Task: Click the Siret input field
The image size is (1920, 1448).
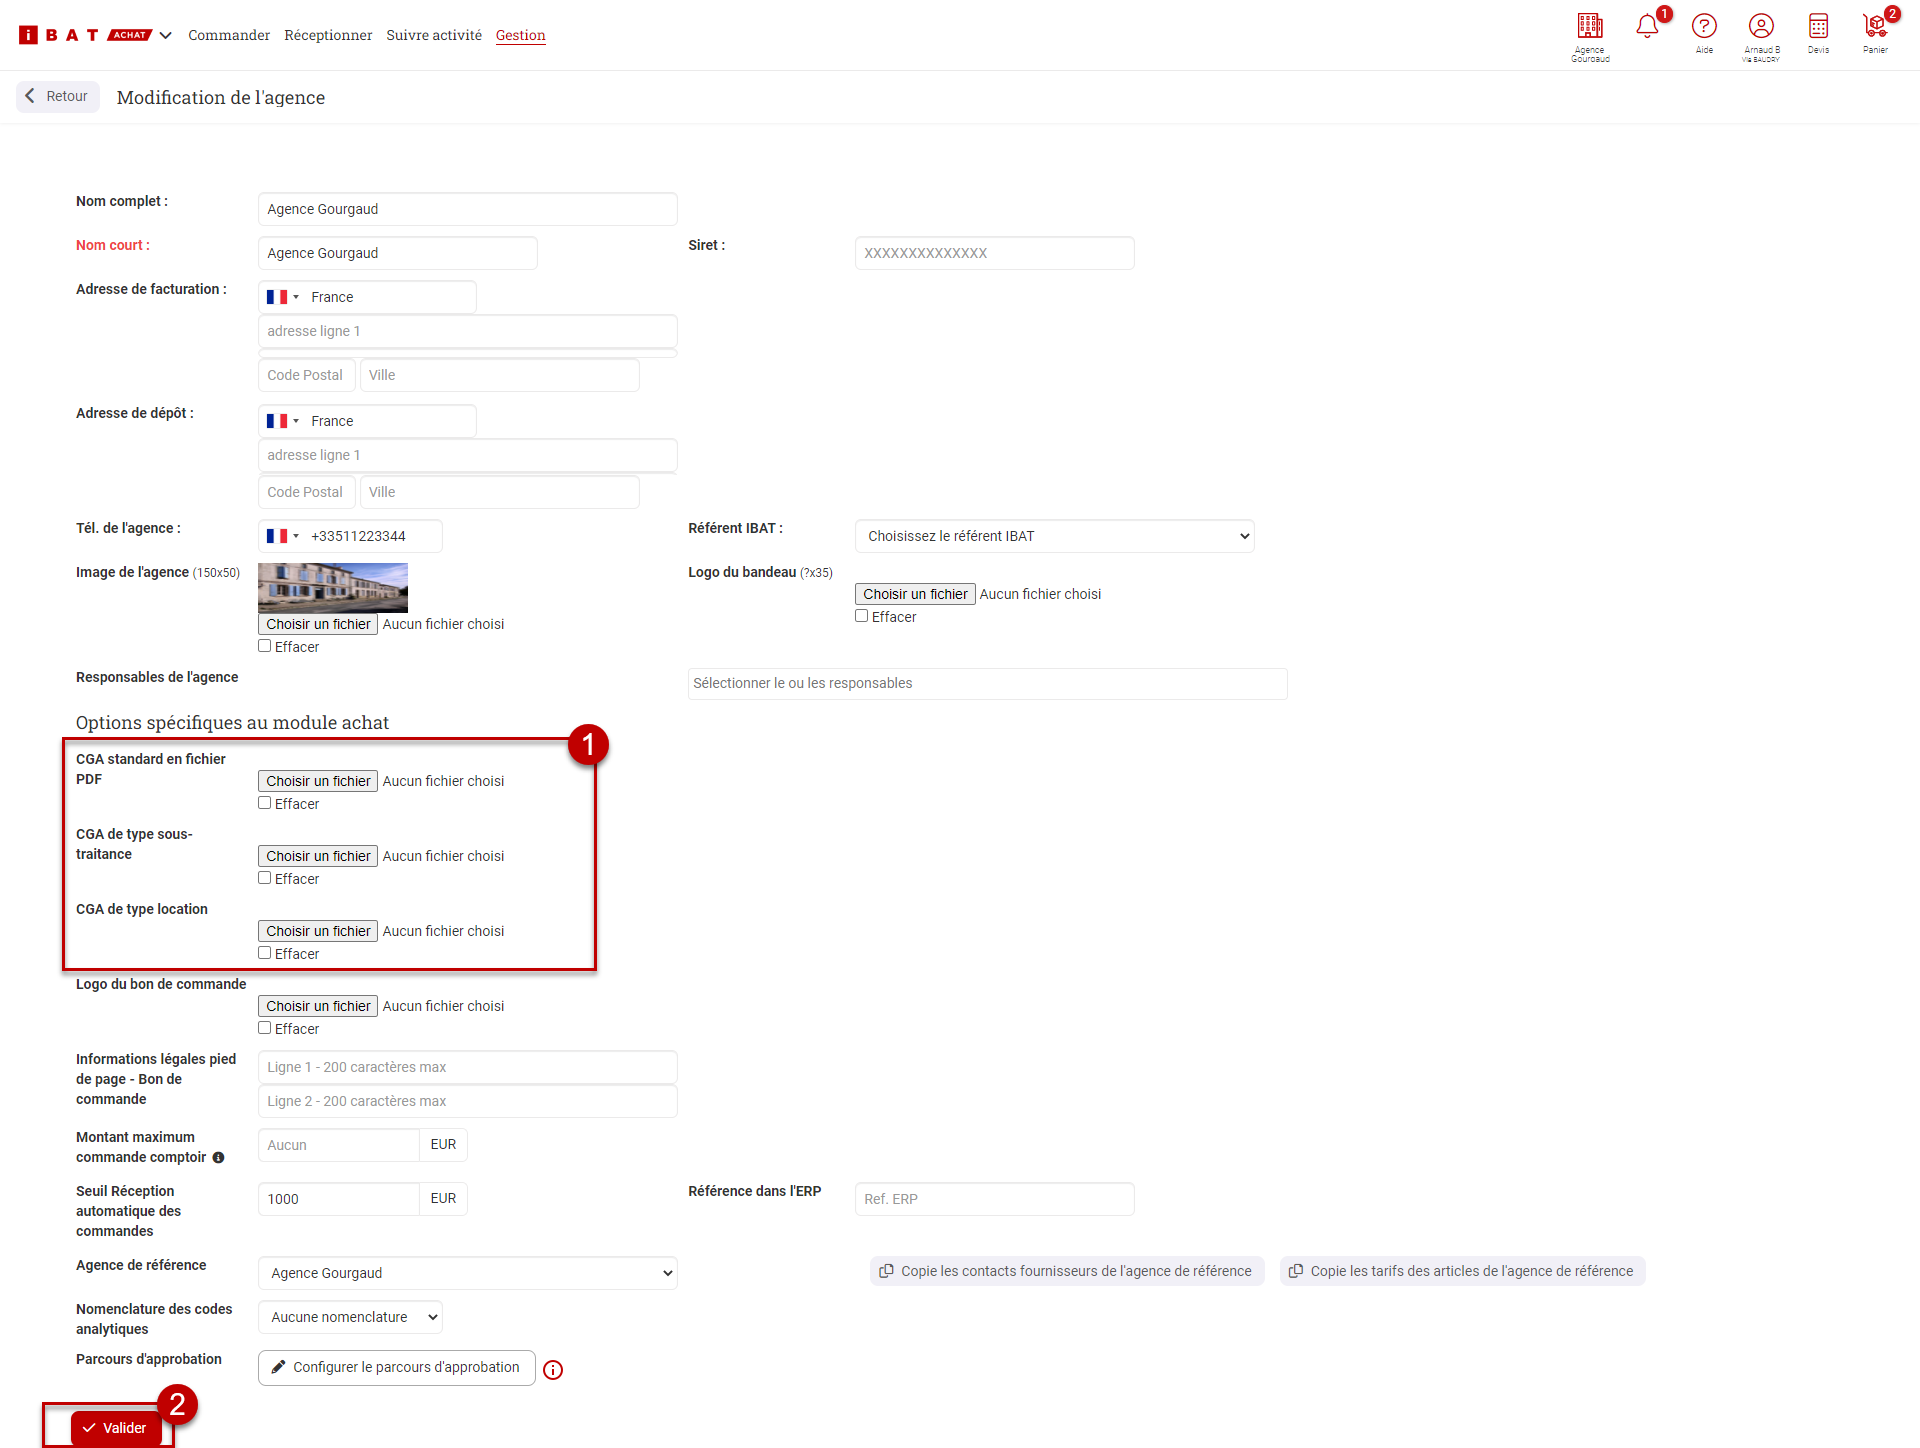Action: tap(994, 253)
